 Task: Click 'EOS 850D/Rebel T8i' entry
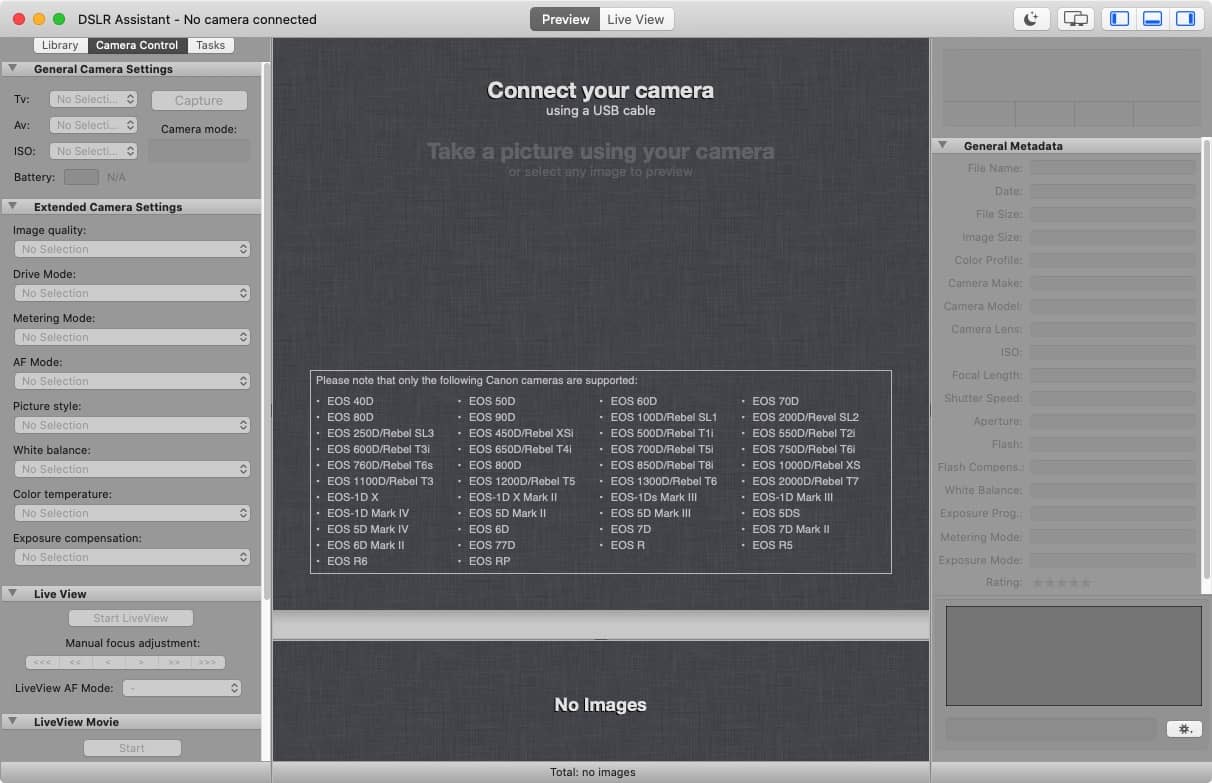click(662, 465)
